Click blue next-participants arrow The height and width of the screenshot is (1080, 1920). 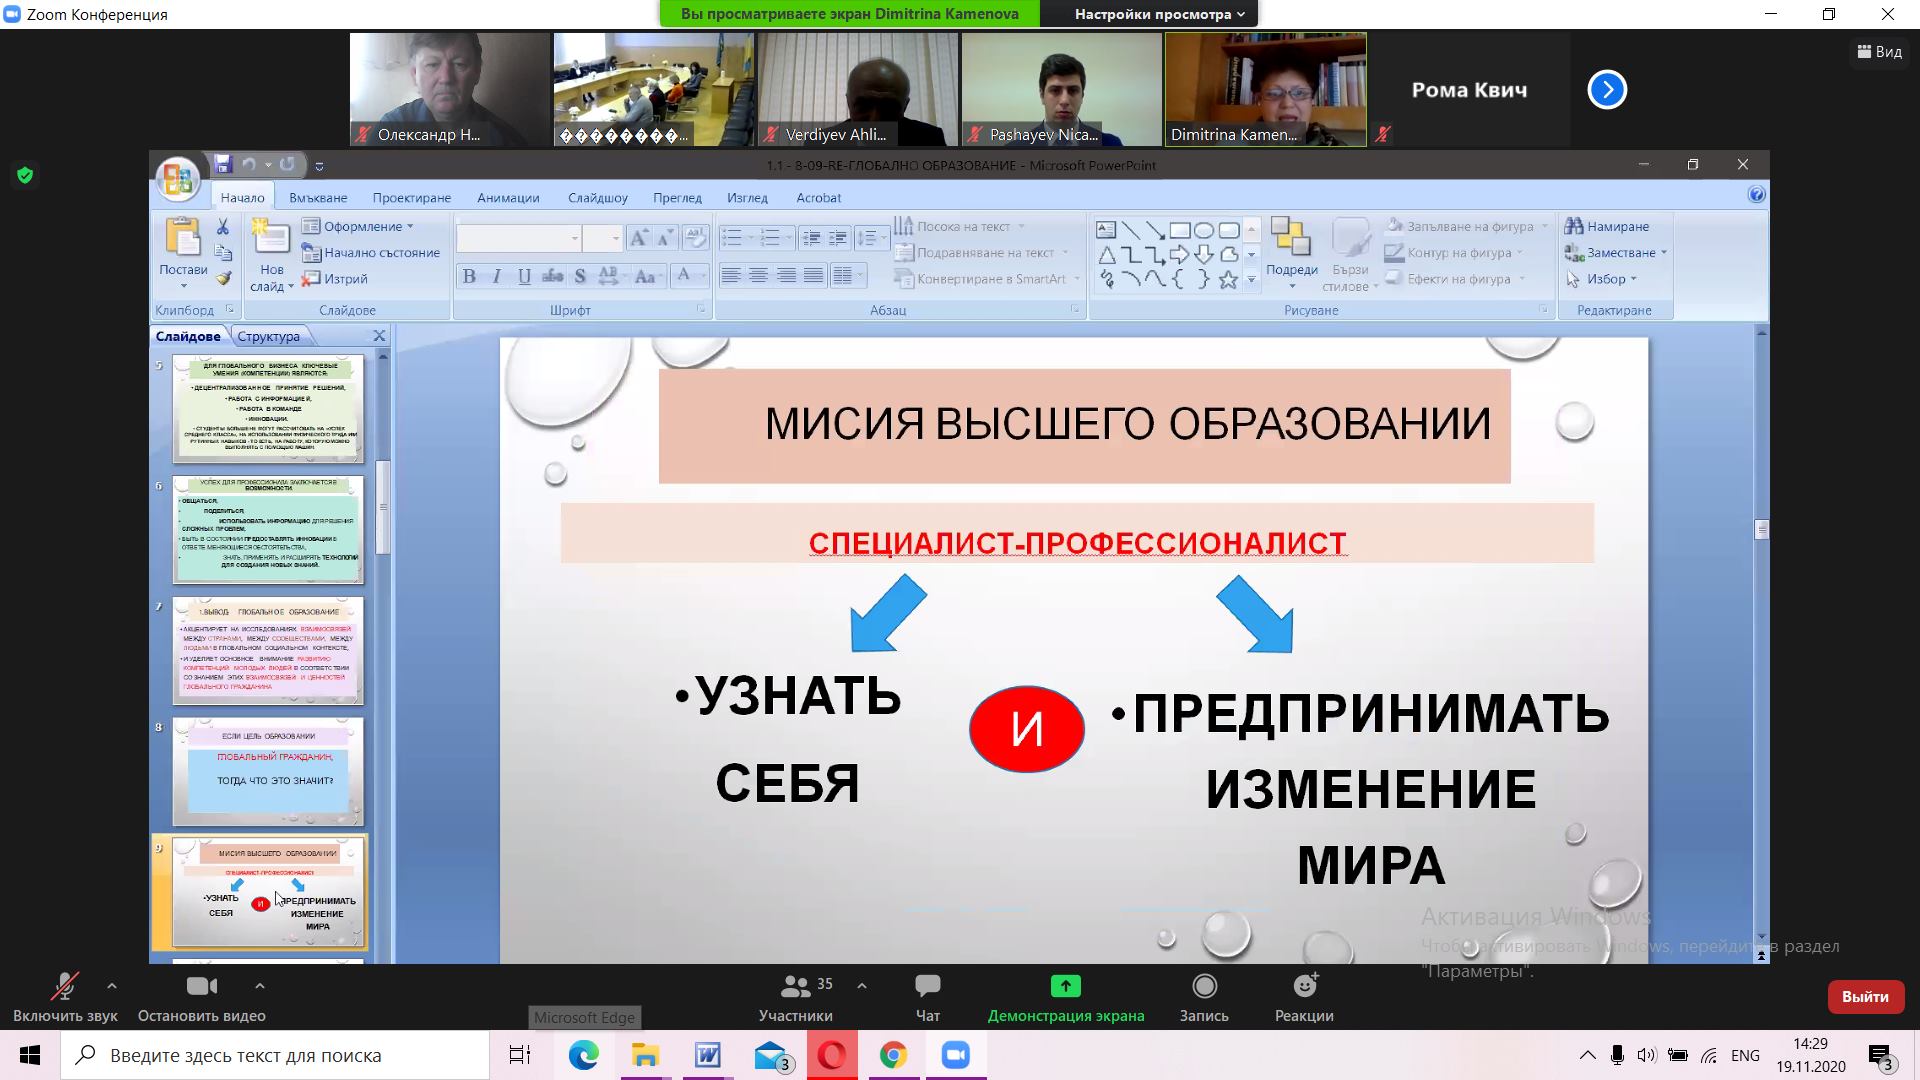(x=1607, y=90)
